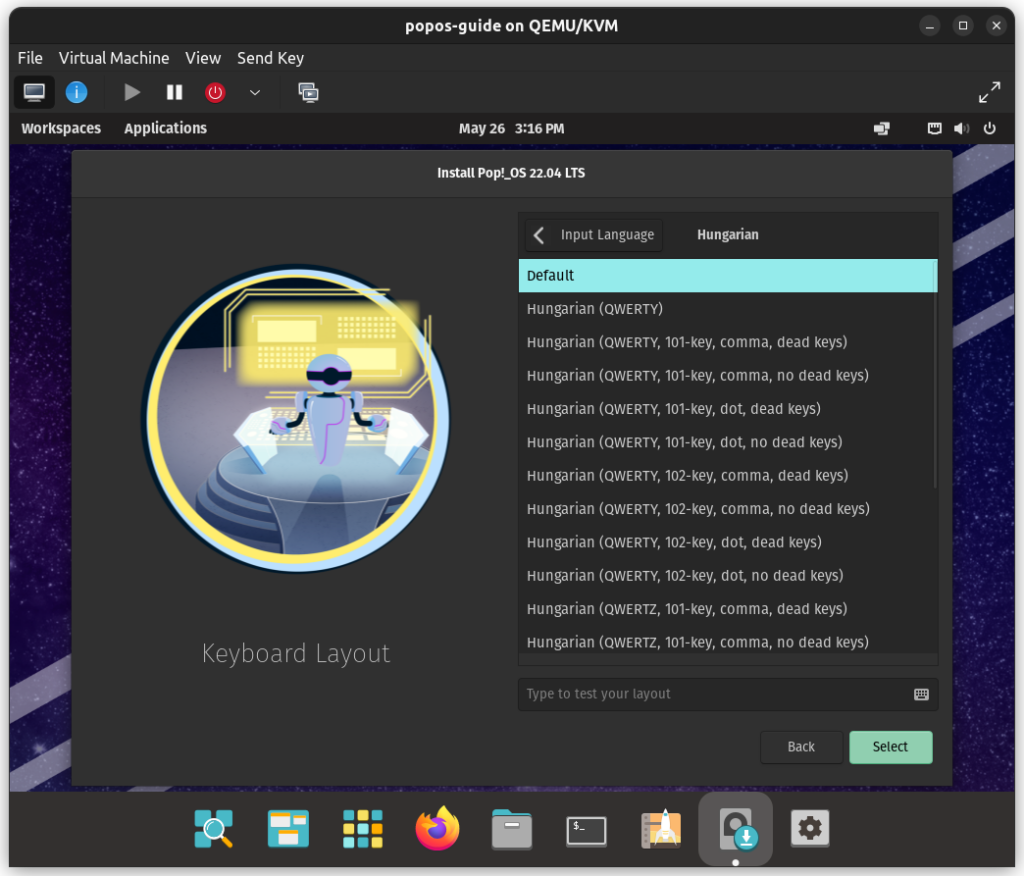
Task: Open Pop!_Shop rocket icon in the dock
Action: click(x=661, y=828)
